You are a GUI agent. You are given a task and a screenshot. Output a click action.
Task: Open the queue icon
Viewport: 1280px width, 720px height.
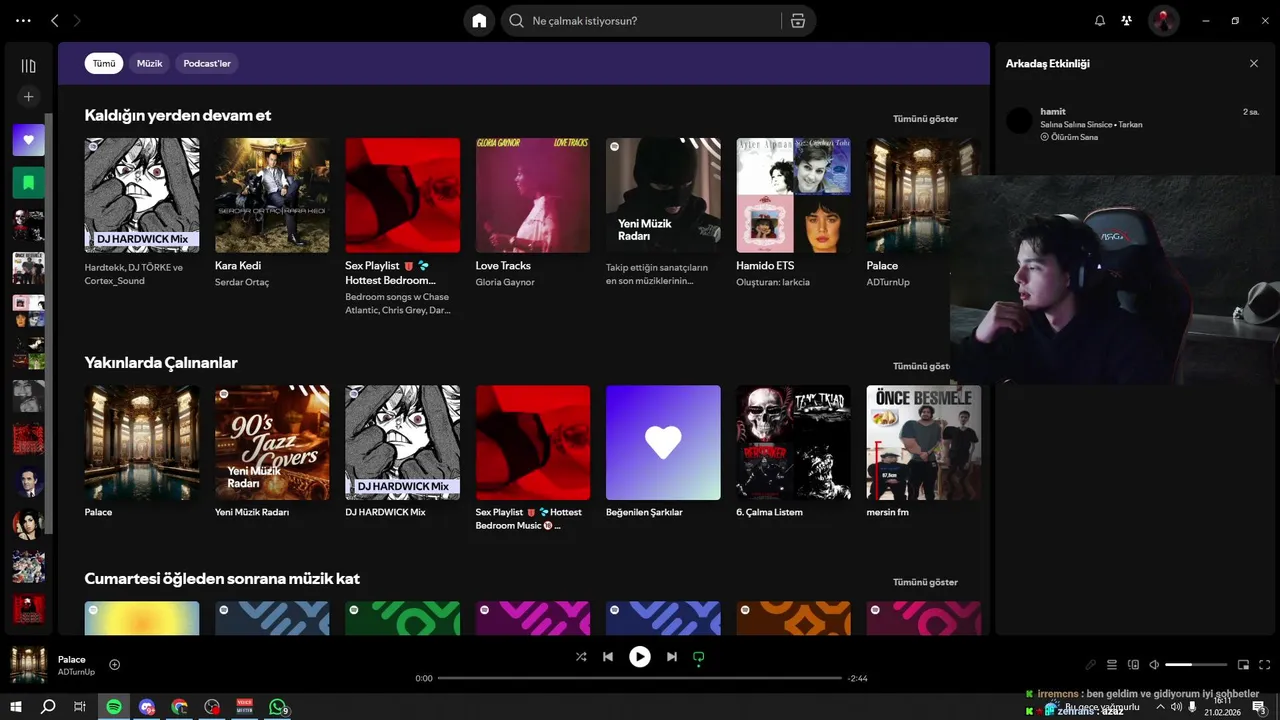click(1111, 665)
